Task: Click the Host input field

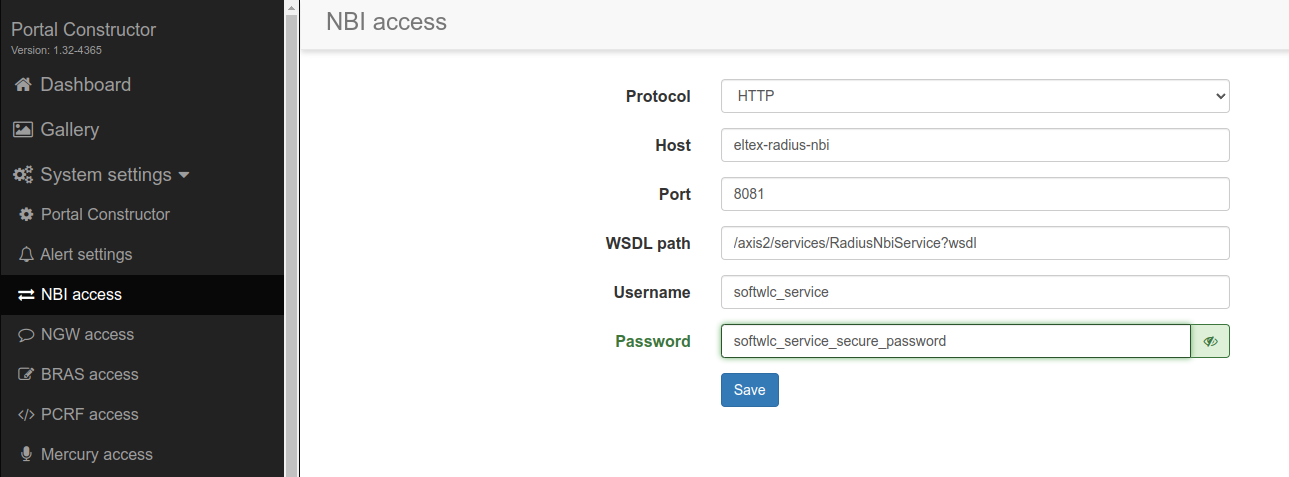Action: coord(974,145)
